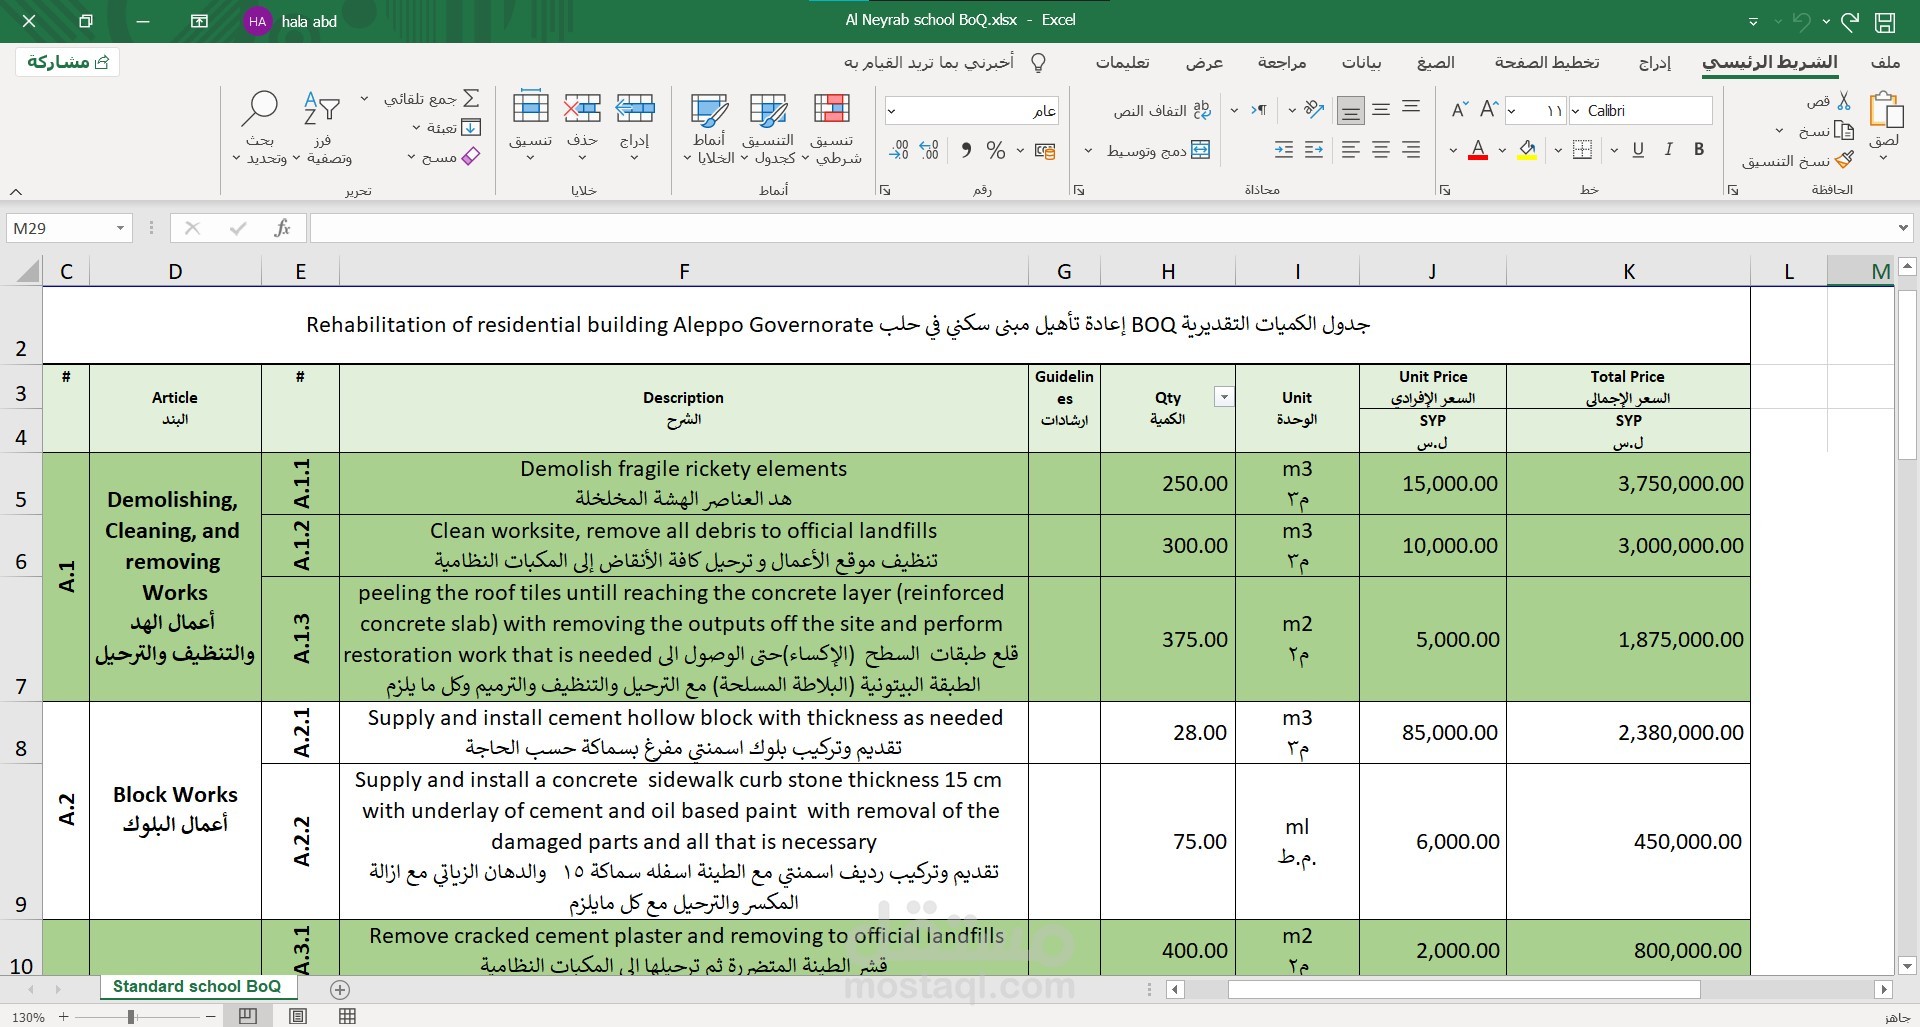Toggle bottom vertical alignment
The height and width of the screenshot is (1027, 1920).
click(x=1351, y=110)
